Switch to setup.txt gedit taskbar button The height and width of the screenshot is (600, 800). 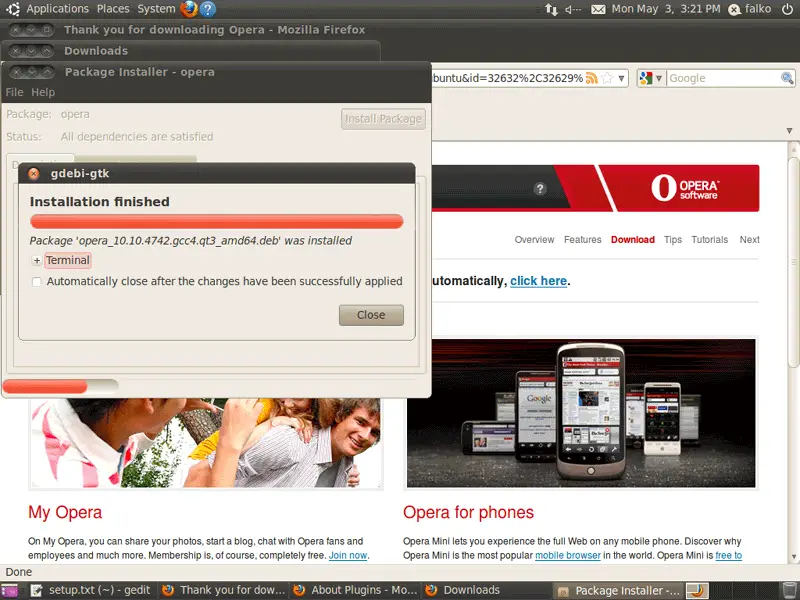click(x=91, y=590)
